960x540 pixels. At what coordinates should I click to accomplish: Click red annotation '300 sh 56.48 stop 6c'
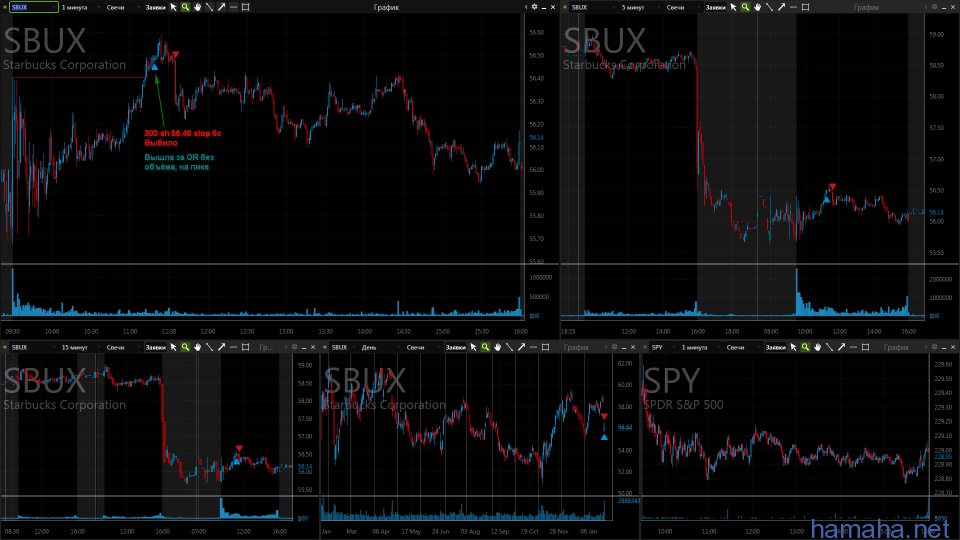click(182, 133)
